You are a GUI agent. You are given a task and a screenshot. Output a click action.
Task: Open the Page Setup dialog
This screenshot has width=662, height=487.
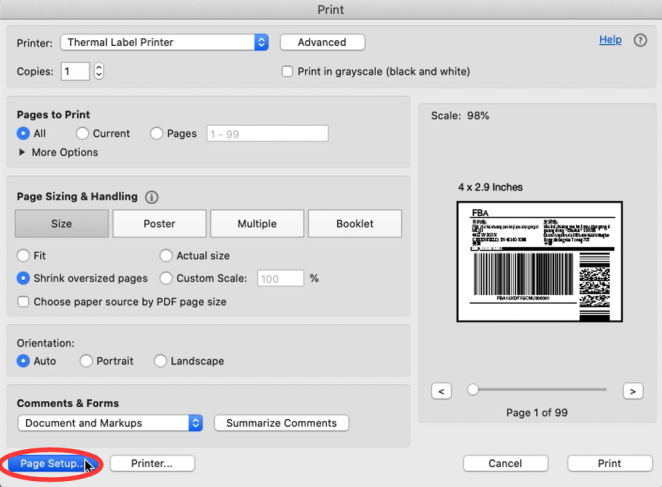tap(52, 463)
